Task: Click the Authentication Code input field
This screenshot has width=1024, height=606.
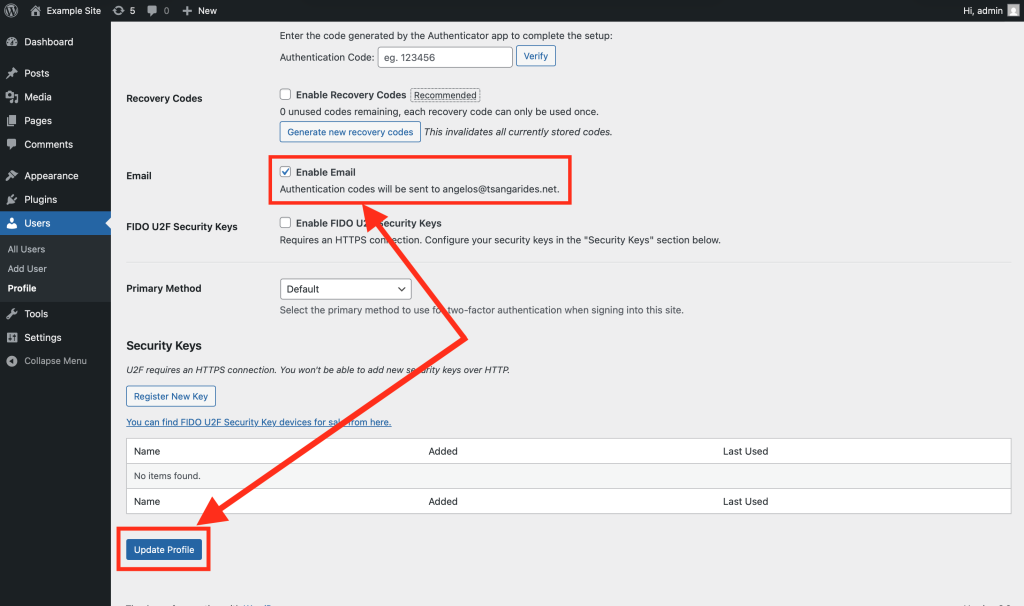Action: coord(445,57)
